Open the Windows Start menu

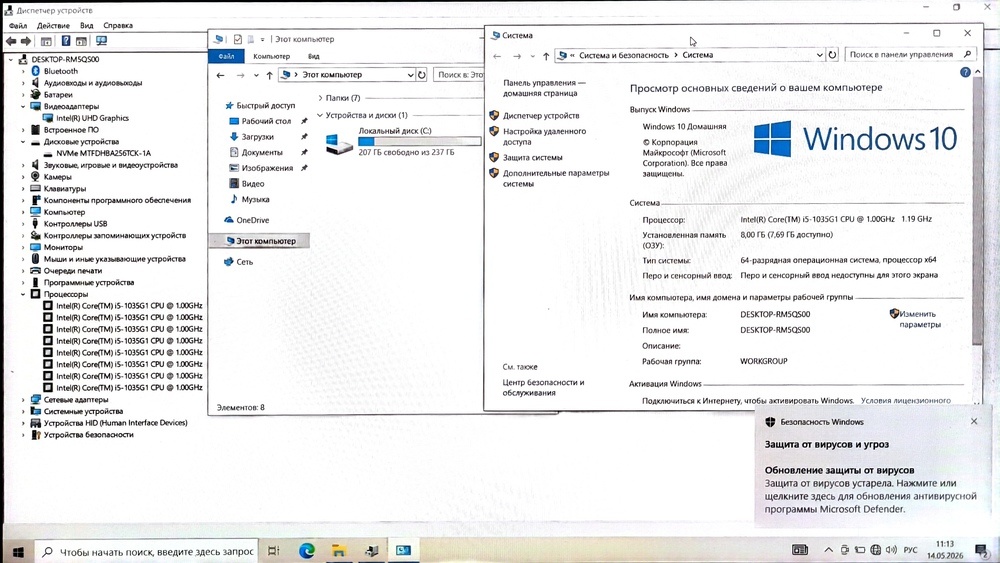point(18,552)
